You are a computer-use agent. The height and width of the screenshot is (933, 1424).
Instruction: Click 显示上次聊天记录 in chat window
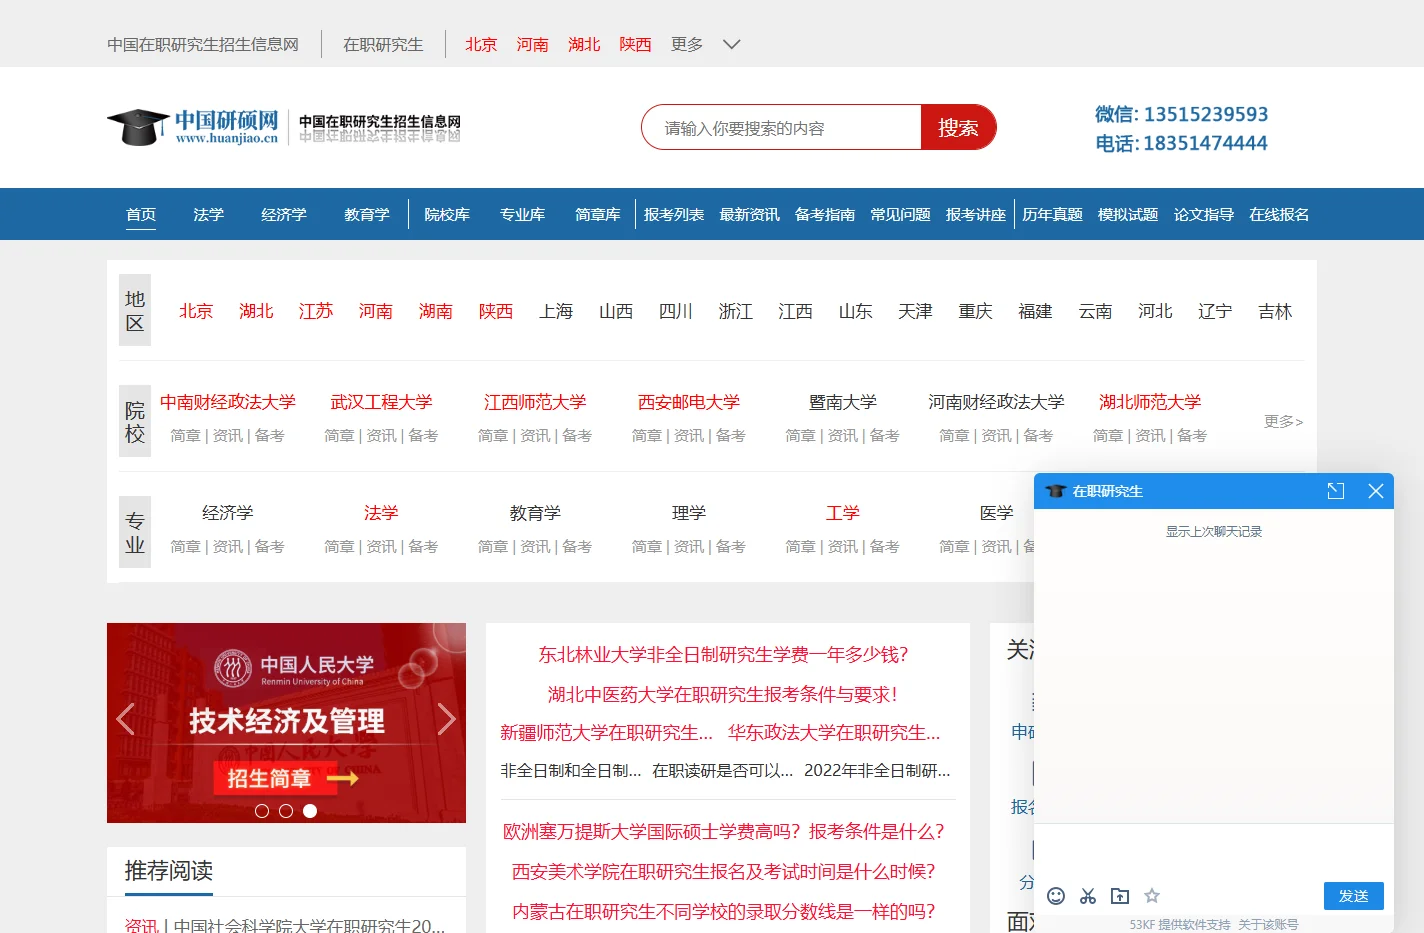1214,532
